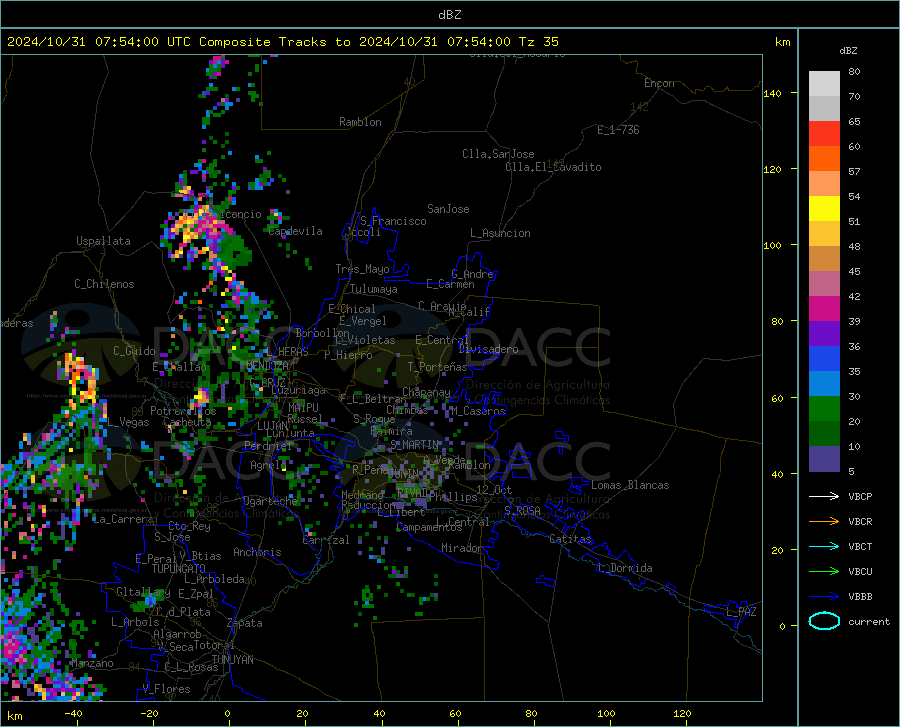Click the 'Anchoris' map label

click(257, 553)
